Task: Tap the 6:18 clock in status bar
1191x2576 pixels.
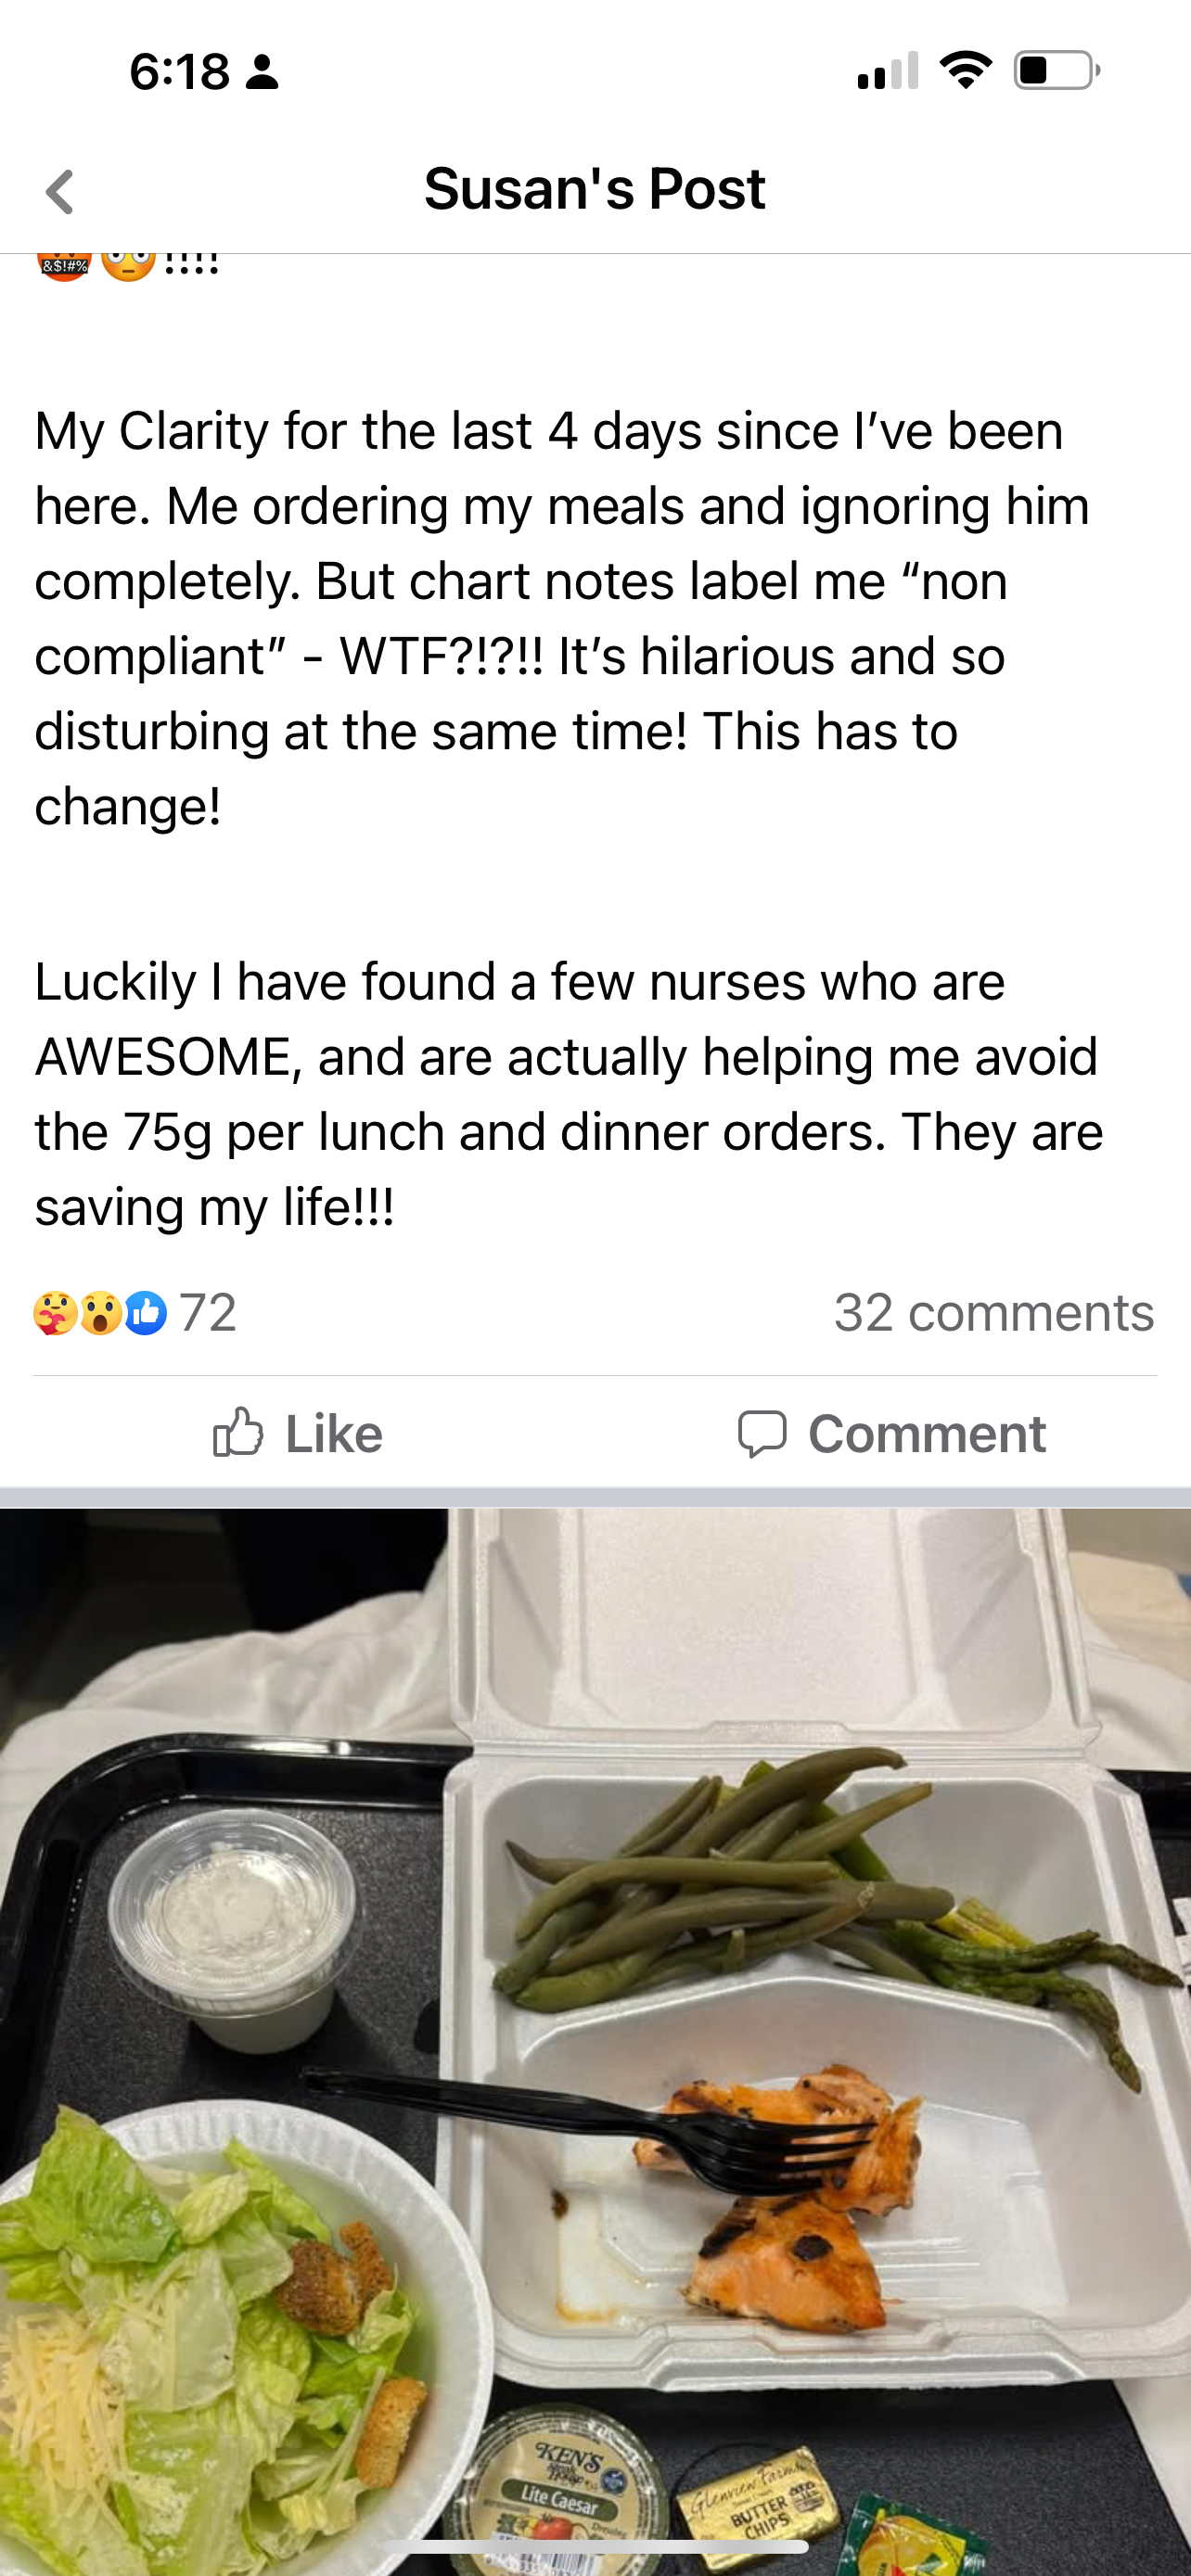Action: 180,72
